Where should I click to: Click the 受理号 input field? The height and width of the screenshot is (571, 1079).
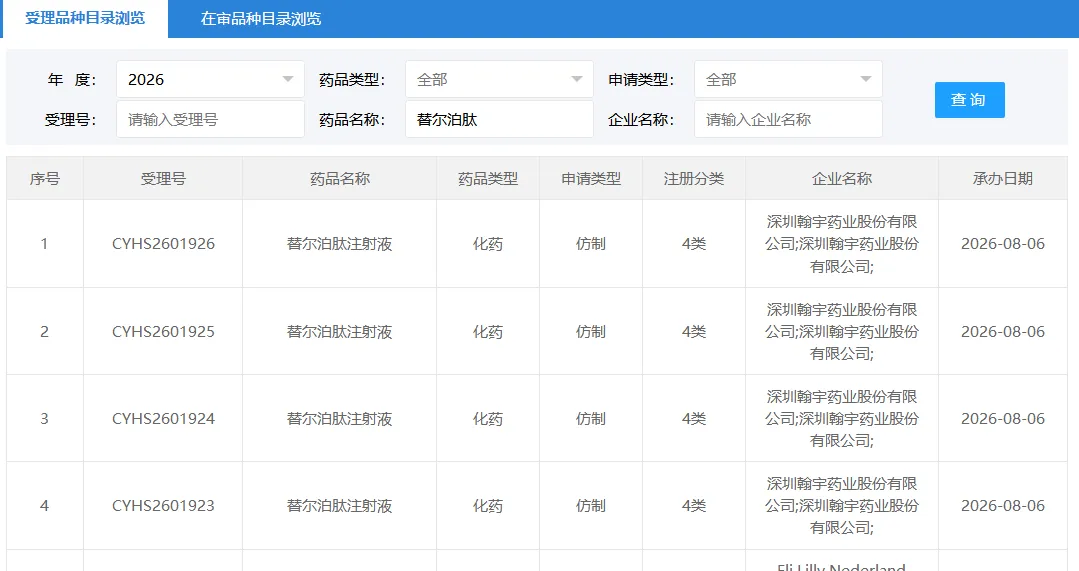(x=210, y=120)
